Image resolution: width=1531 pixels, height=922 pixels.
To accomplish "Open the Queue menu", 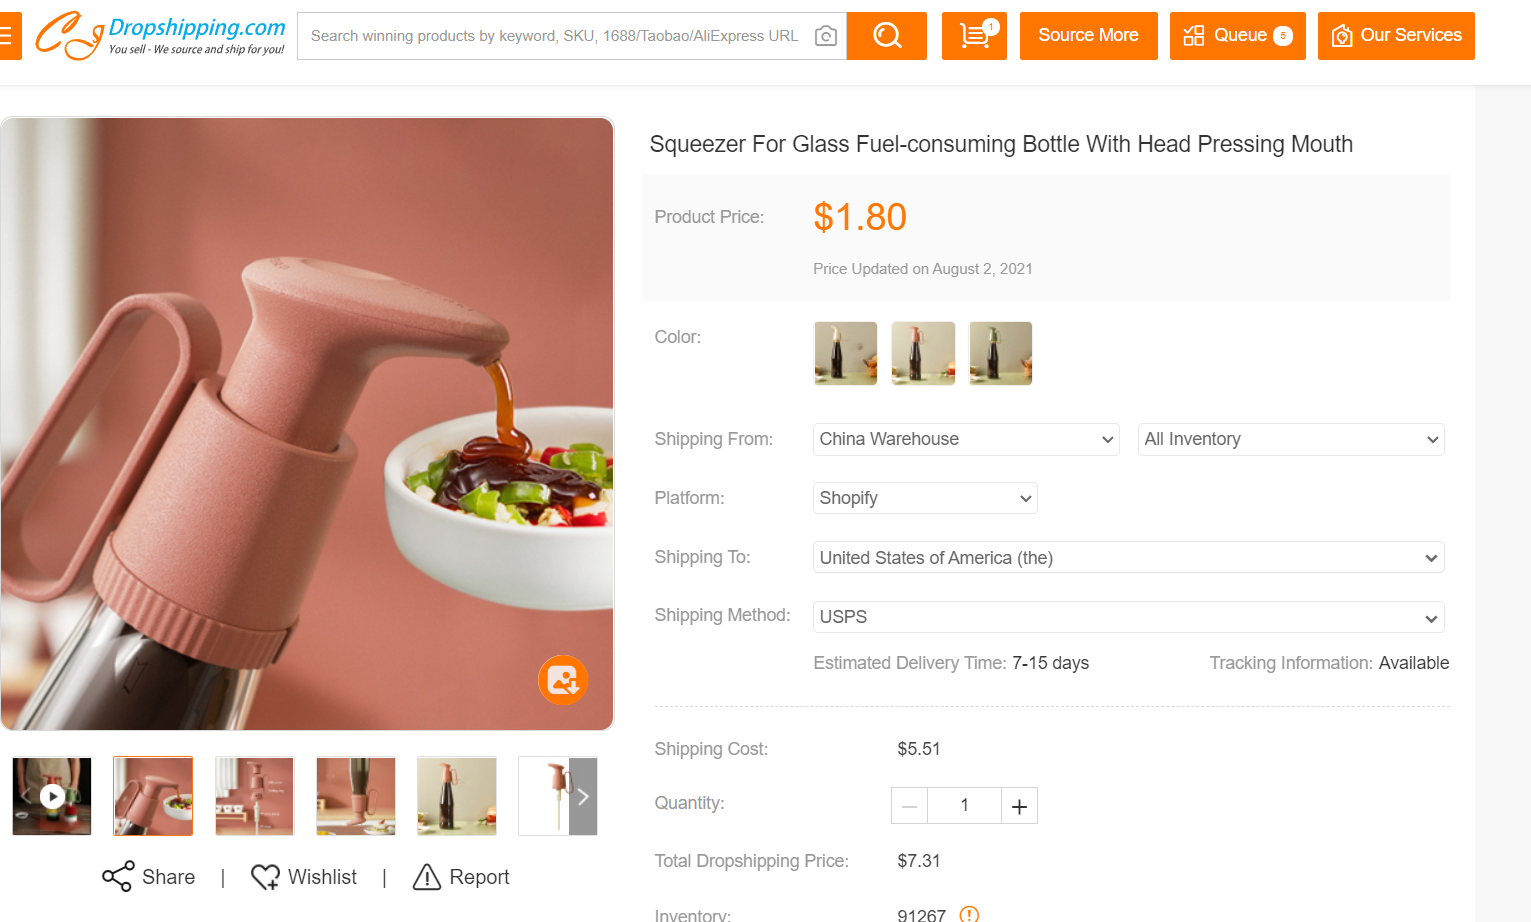I will tap(1237, 36).
